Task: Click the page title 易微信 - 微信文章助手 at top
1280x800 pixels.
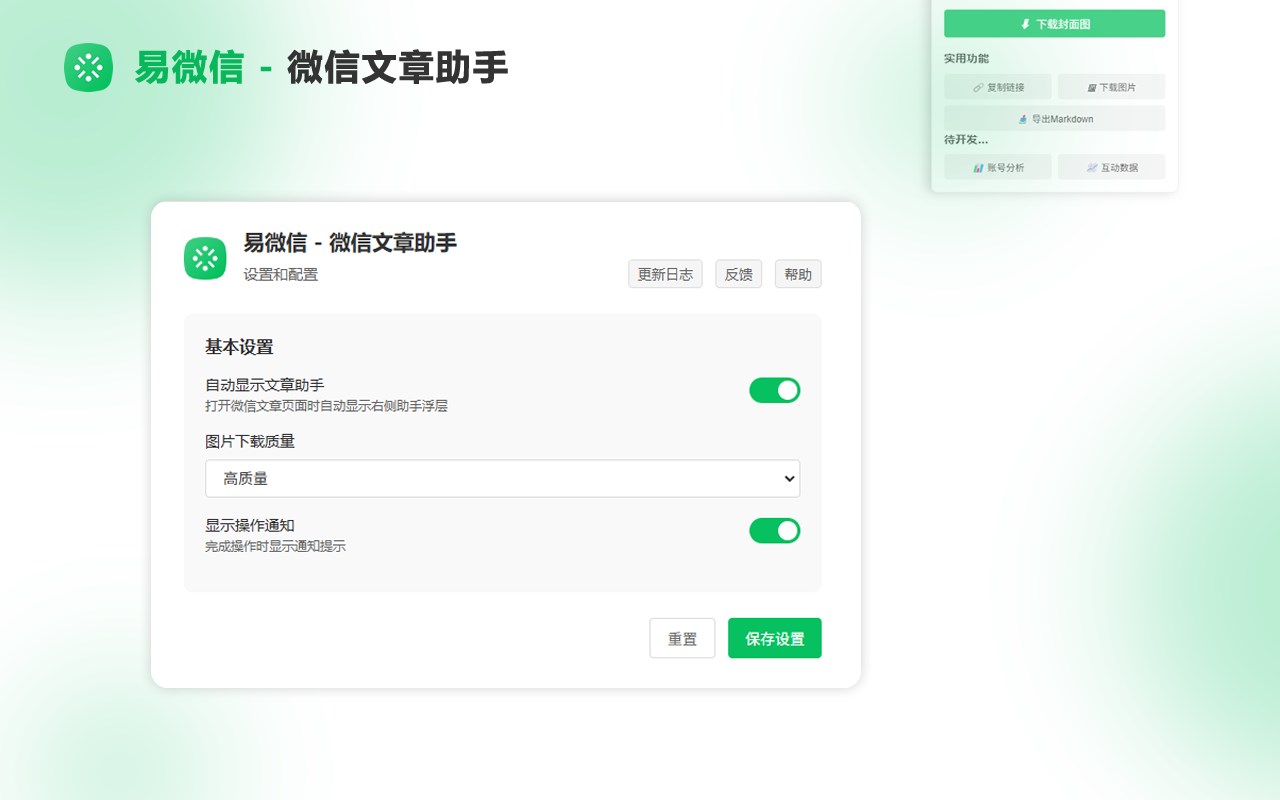Action: point(321,68)
